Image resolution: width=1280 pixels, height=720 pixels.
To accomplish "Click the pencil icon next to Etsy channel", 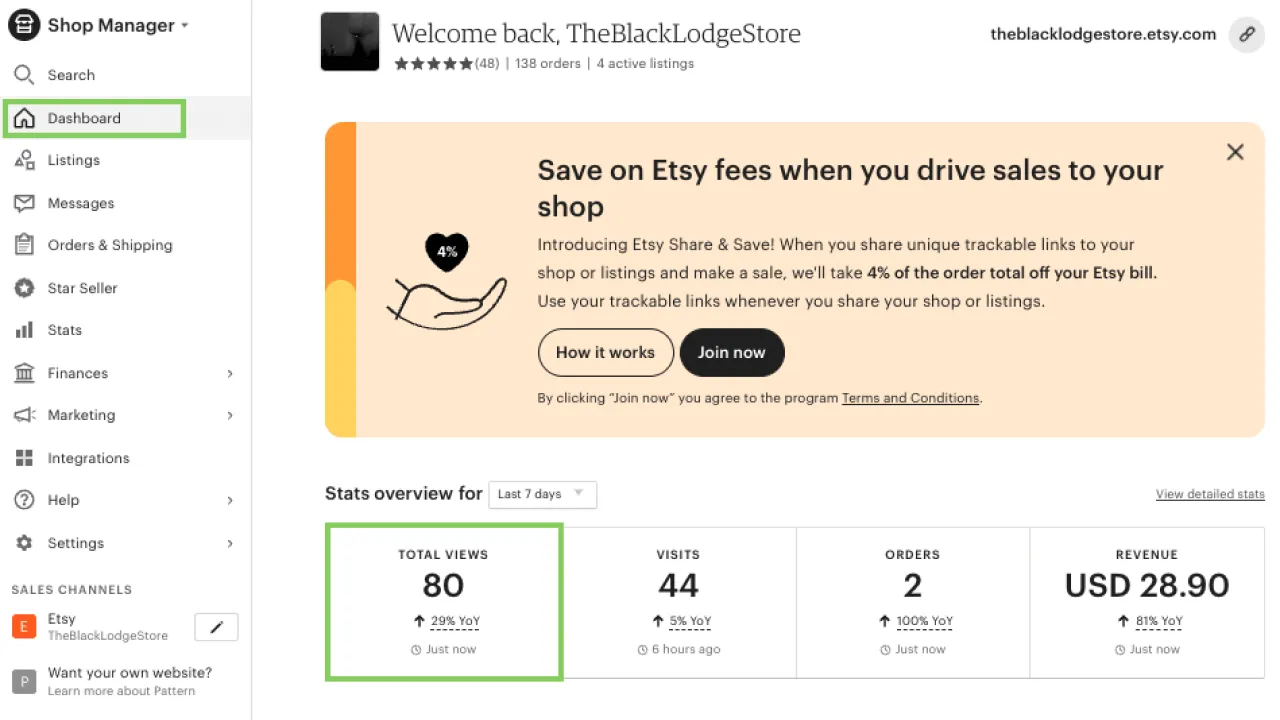I will [216, 627].
